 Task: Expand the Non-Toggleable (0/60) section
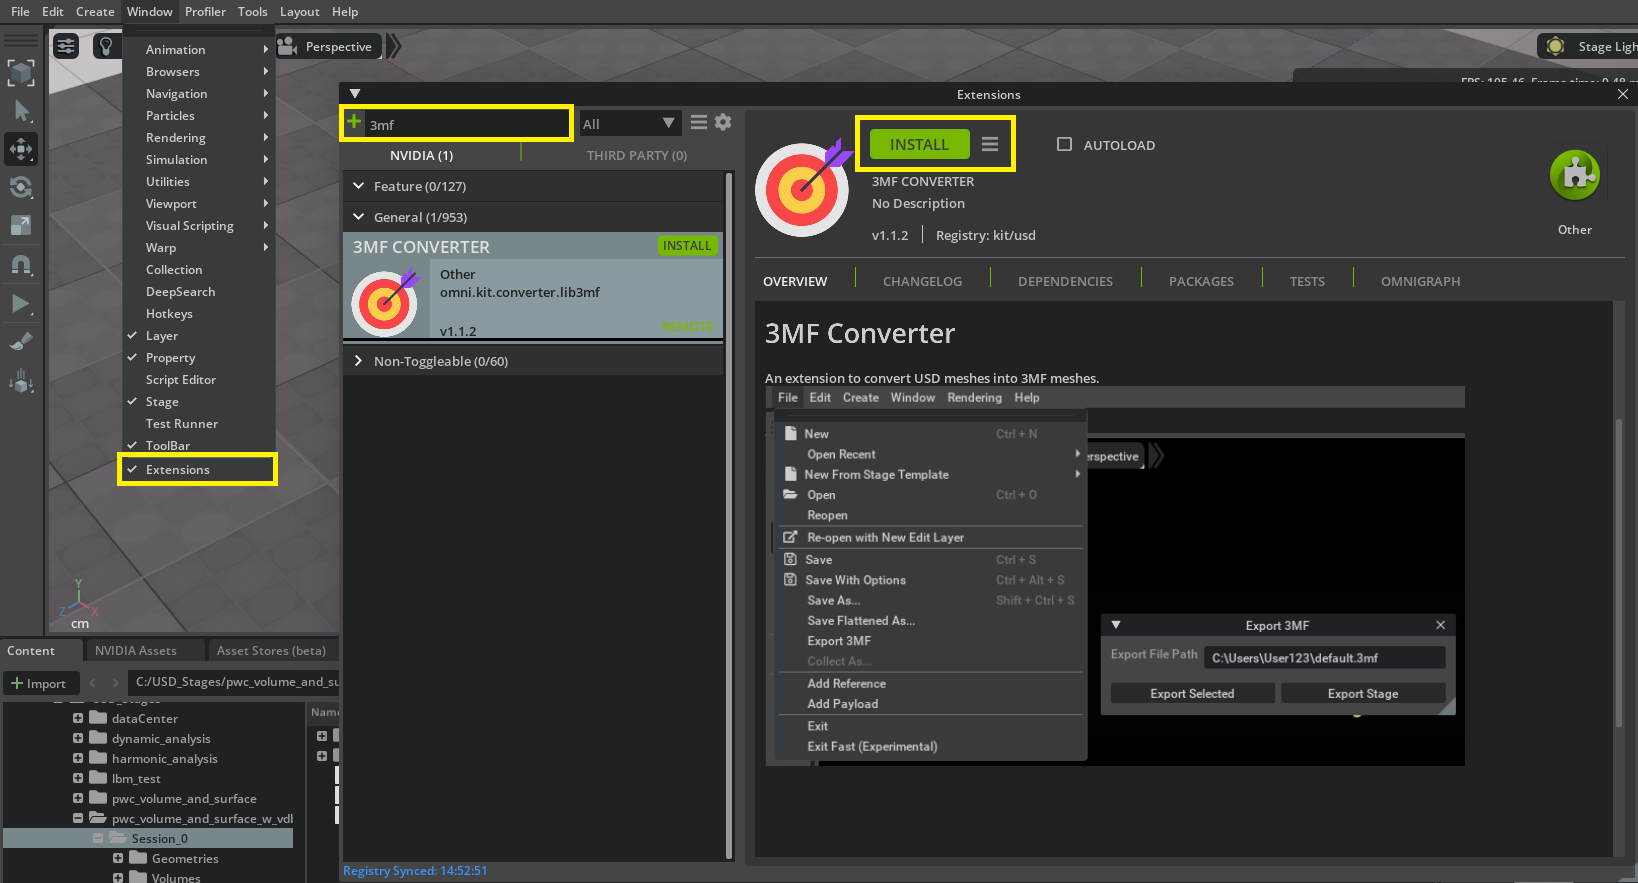(x=359, y=361)
